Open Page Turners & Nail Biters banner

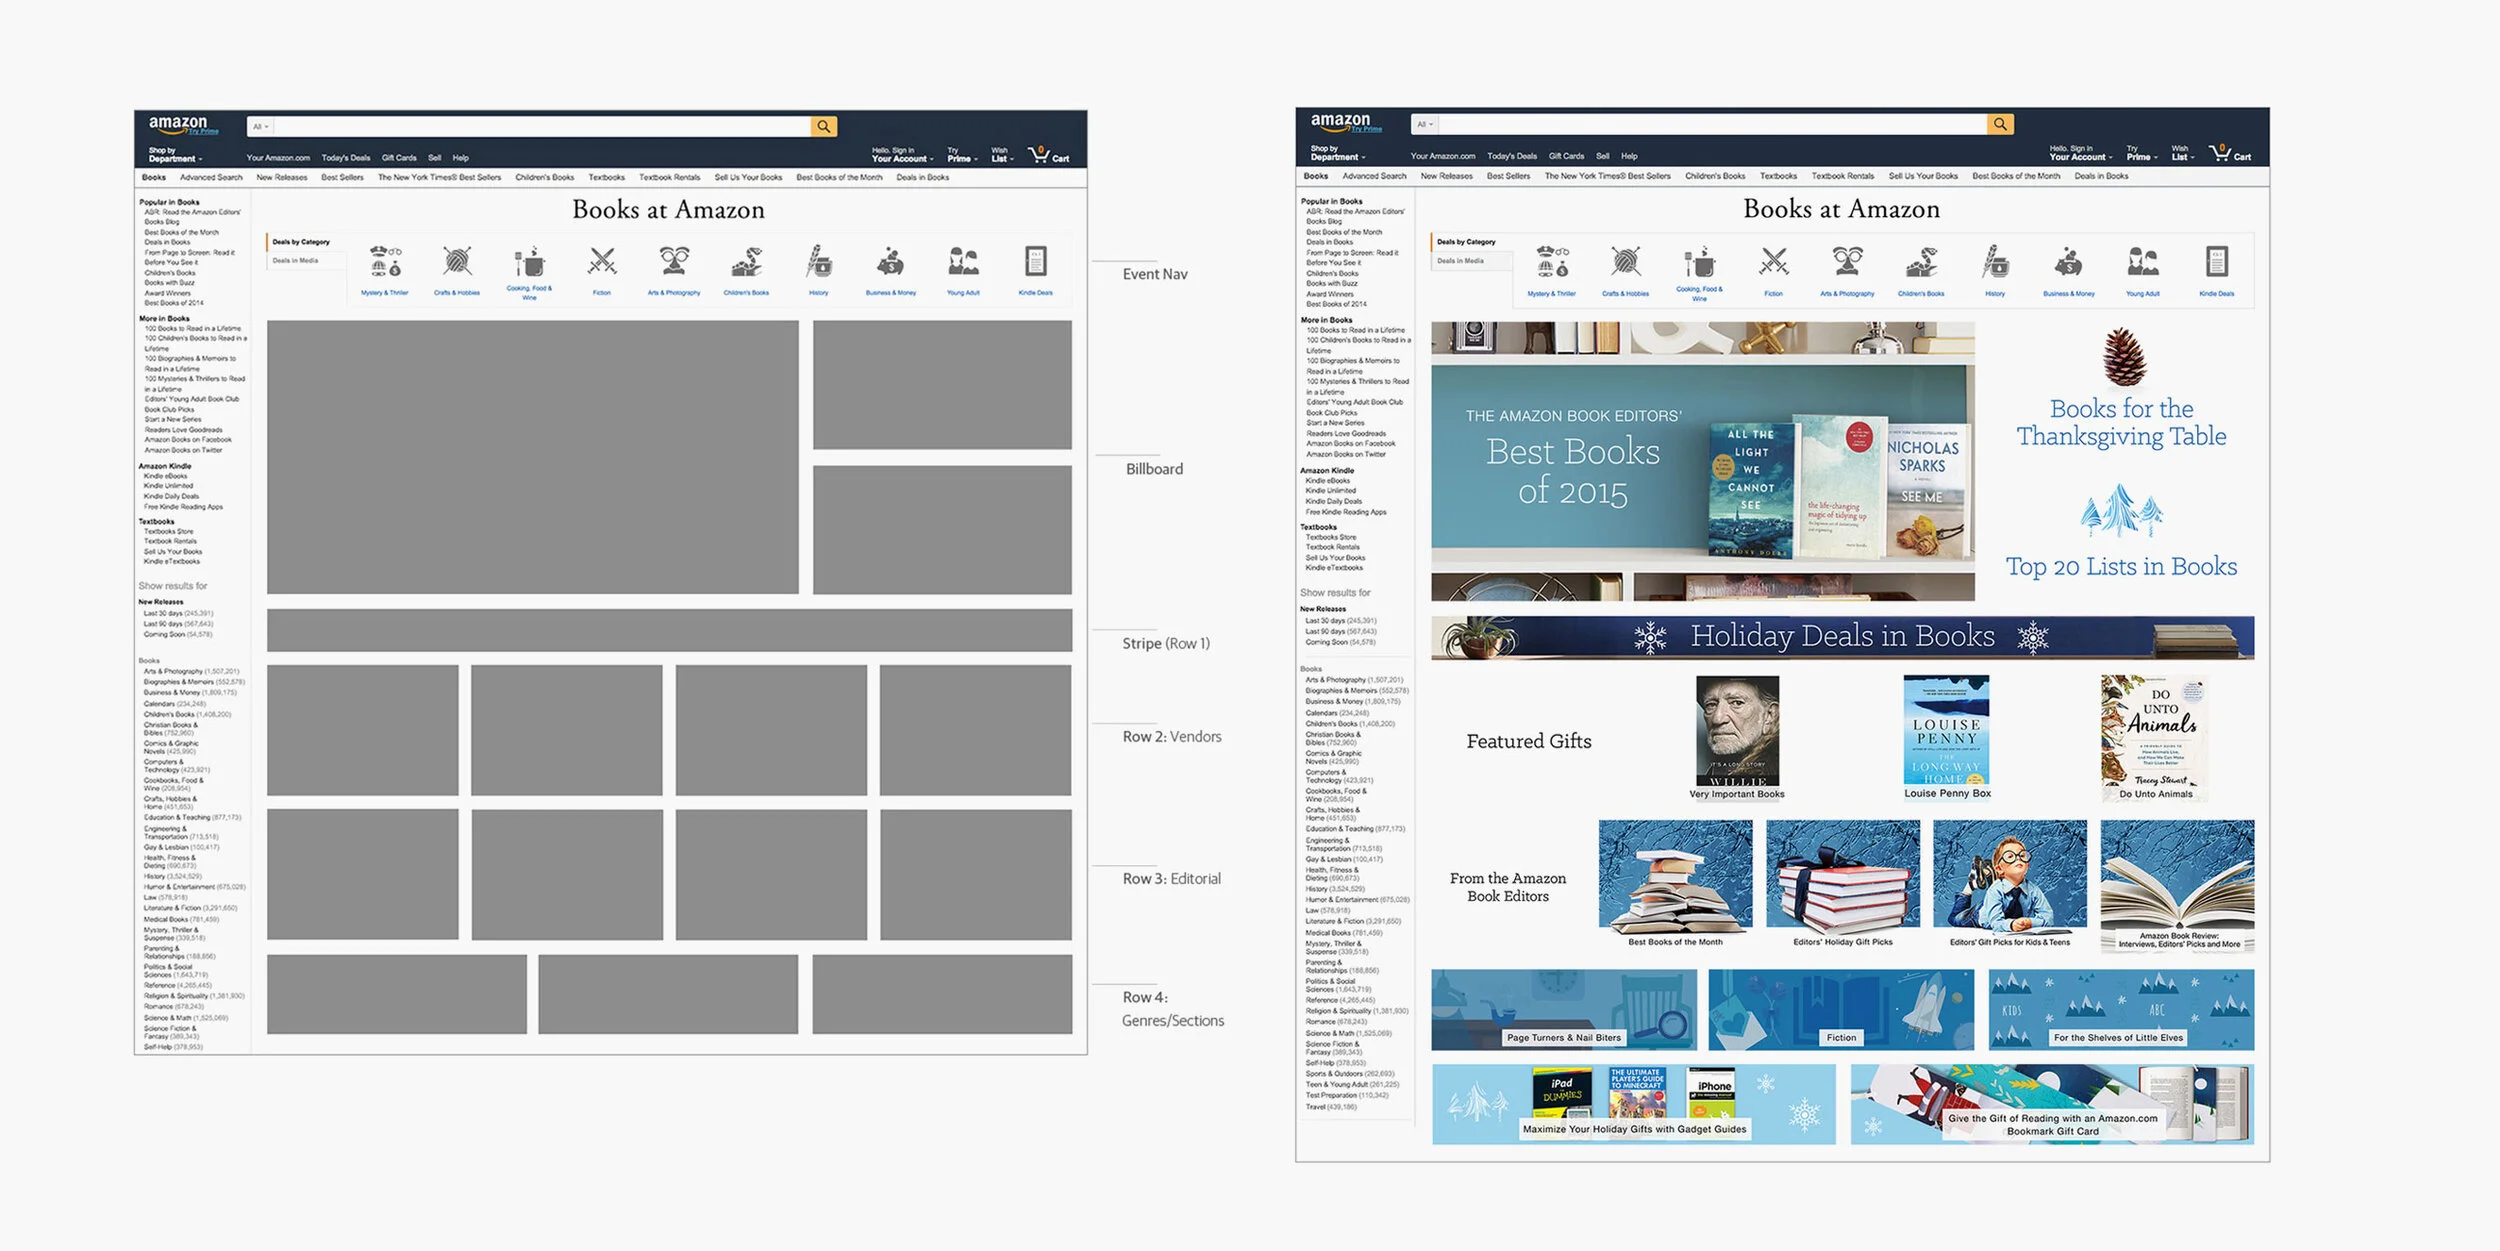click(x=1563, y=1009)
